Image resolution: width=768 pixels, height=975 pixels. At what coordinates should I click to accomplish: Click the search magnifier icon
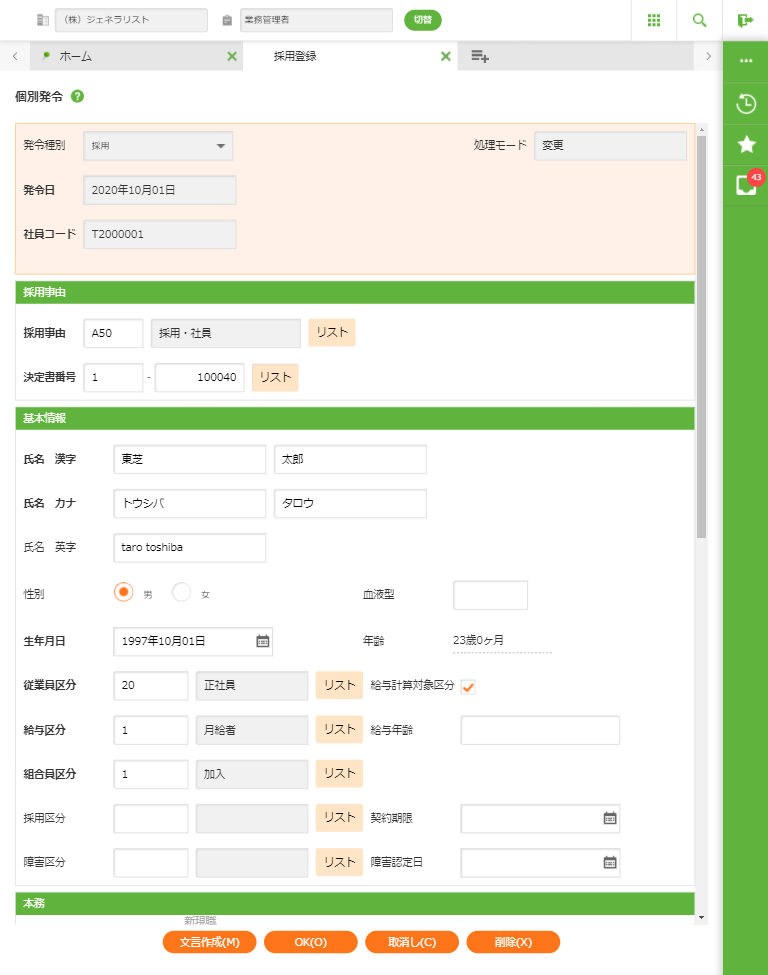tap(699, 20)
